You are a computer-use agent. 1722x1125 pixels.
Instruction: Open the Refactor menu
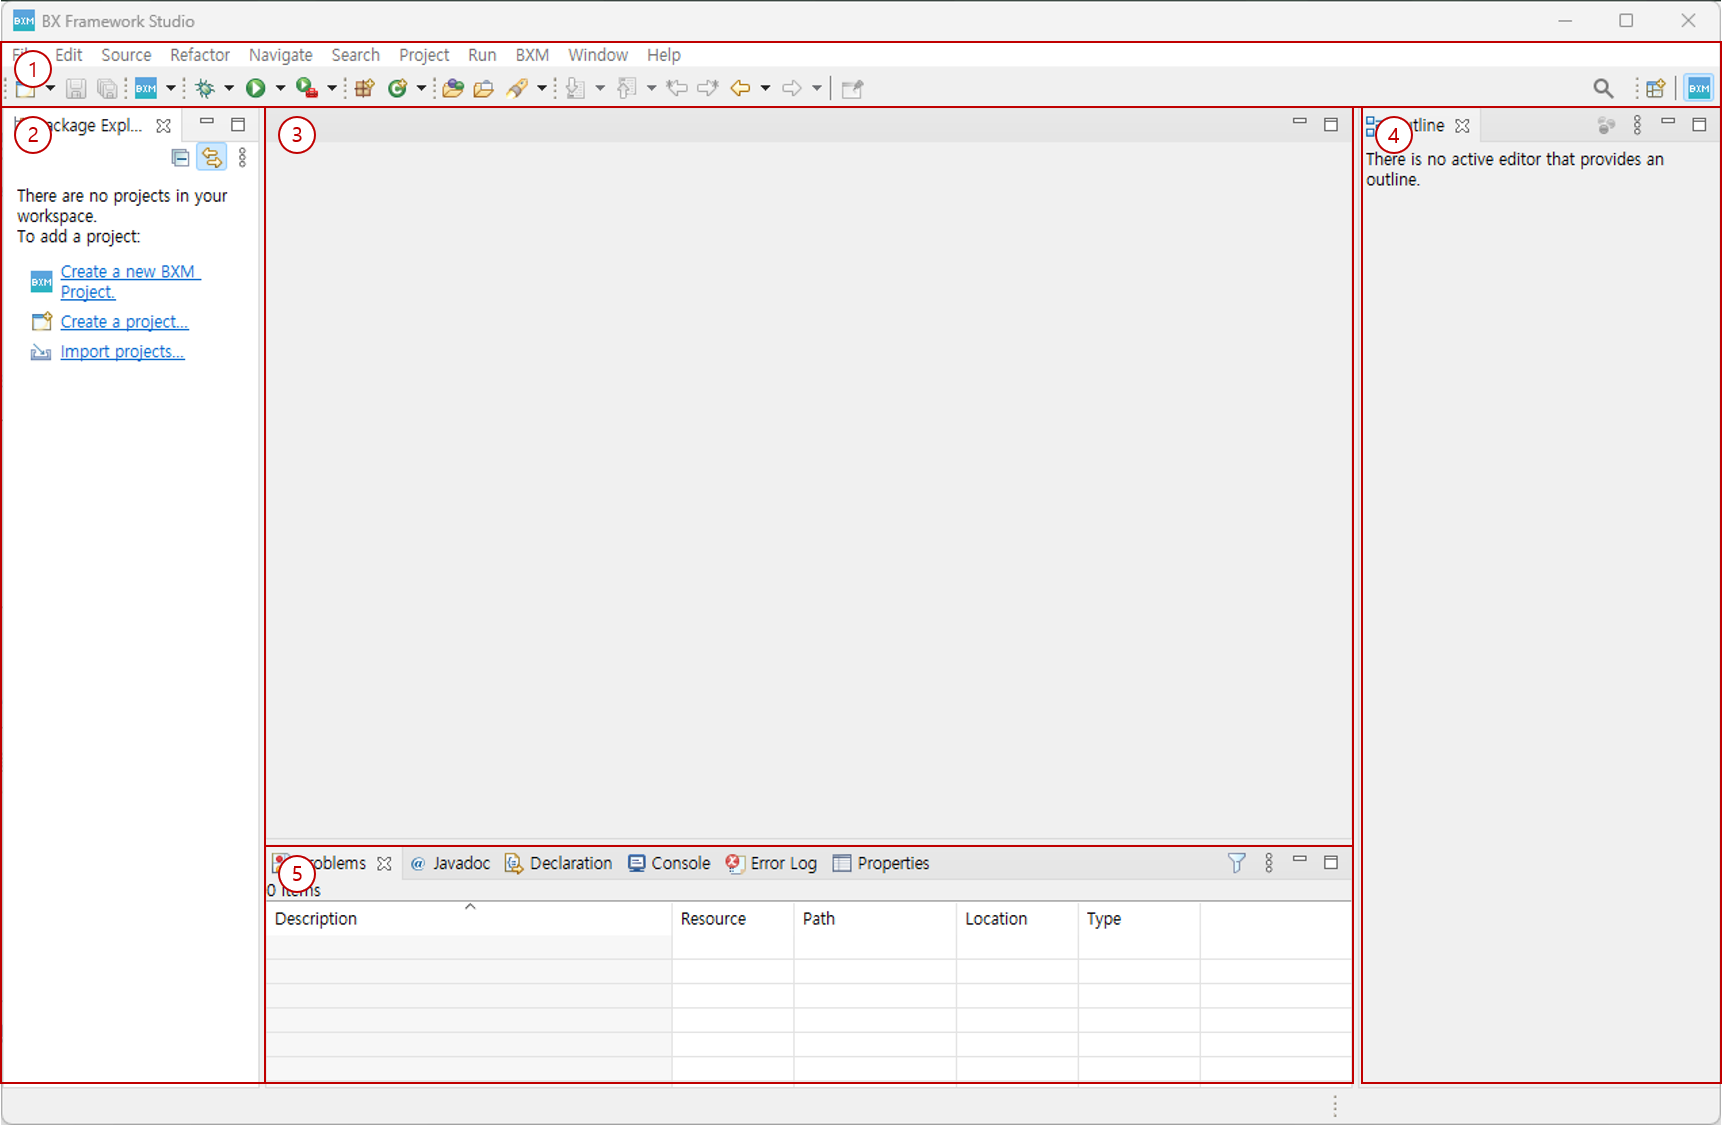pyautogui.click(x=199, y=55)
